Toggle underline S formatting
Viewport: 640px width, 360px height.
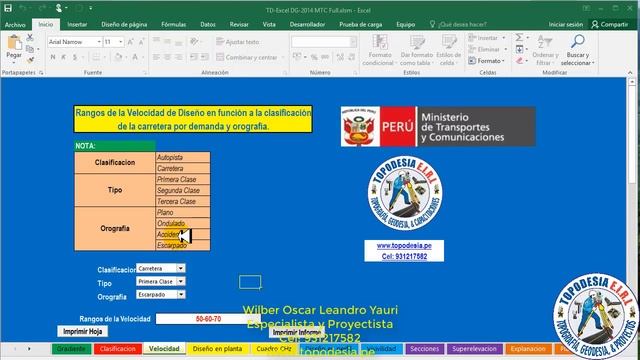coord(75,57)
